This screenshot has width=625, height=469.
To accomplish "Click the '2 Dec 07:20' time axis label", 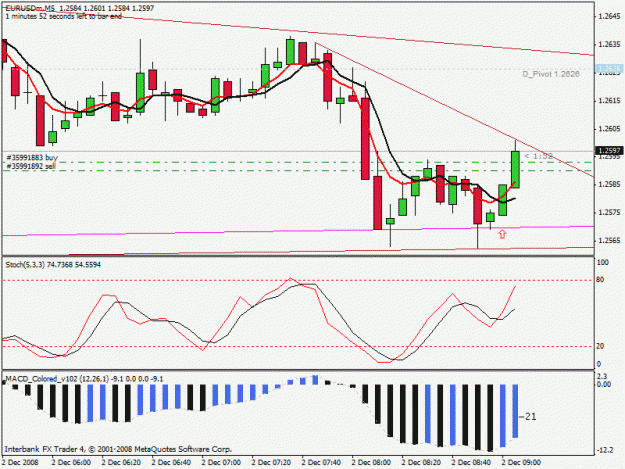I will click(x=271, y=463).
